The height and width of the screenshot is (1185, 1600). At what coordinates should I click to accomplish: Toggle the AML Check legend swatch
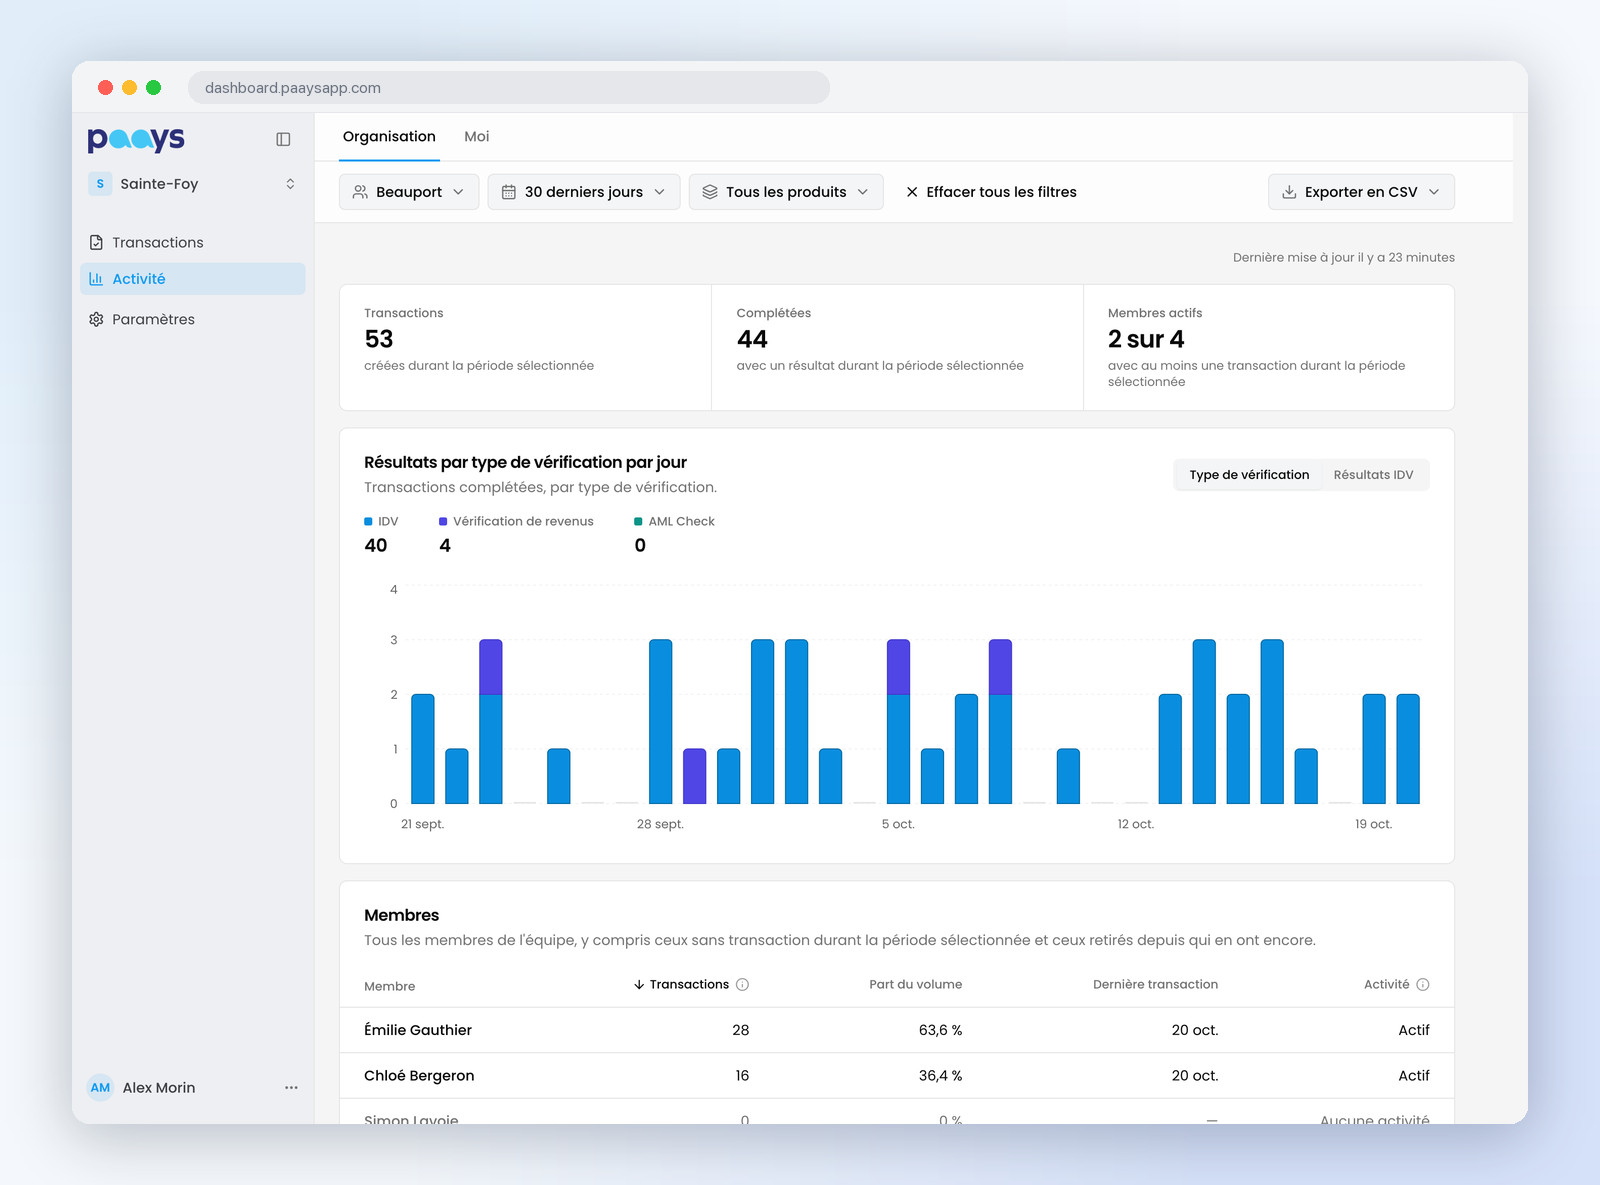(638, 522)
